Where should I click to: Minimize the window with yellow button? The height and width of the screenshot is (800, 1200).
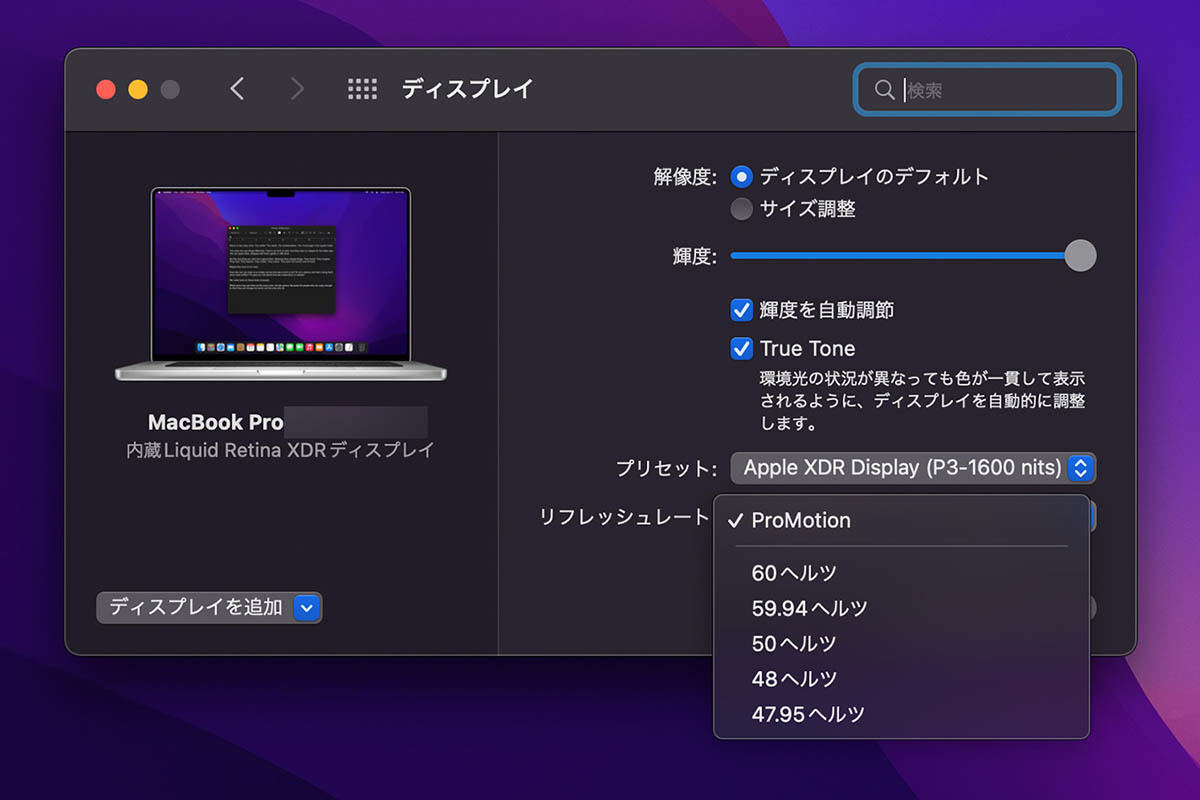click(138, 89)
